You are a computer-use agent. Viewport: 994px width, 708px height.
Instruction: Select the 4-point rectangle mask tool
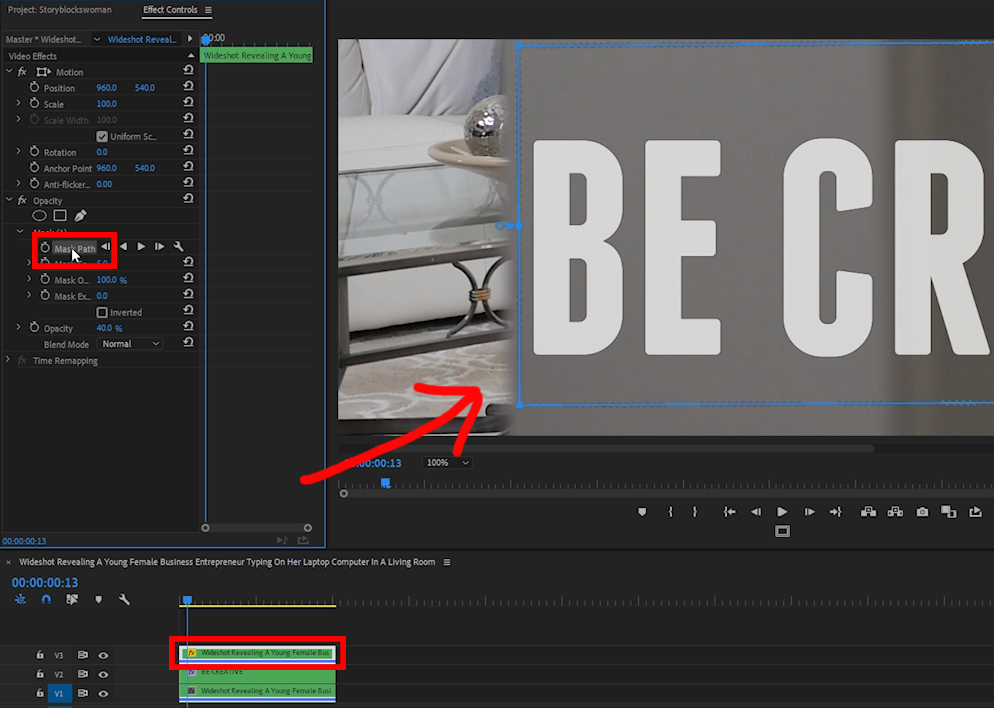click(x=60, y=216)
